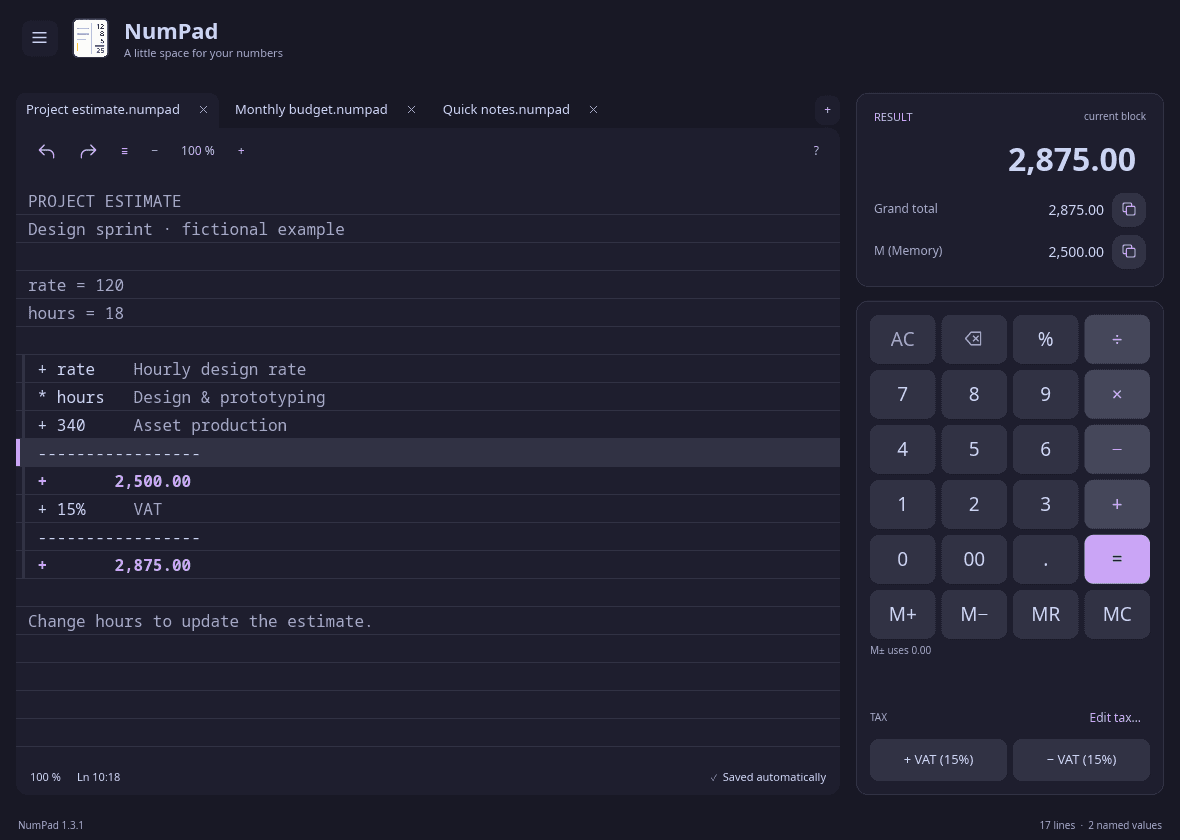This screenshot has width=1180, height=840.
Task: Click the '+ 340 Asset production' line
Action: click(x=427, y=425)
